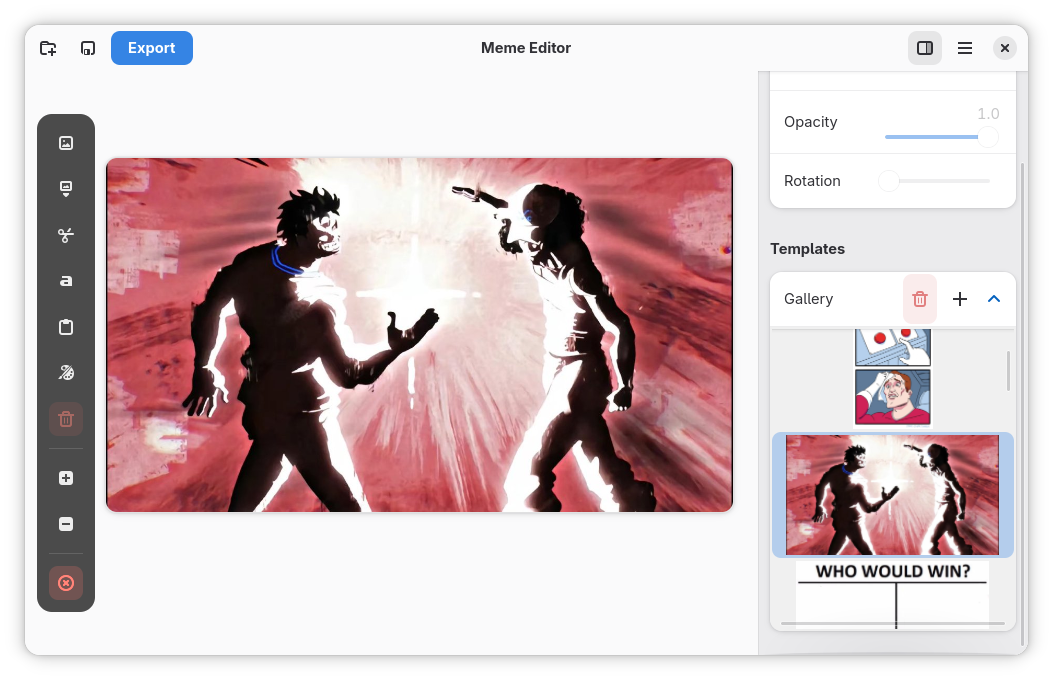Click the save icon in header
Viewport: 1053px width, 680px height.
pyautogui.click(x=87, y=48)
